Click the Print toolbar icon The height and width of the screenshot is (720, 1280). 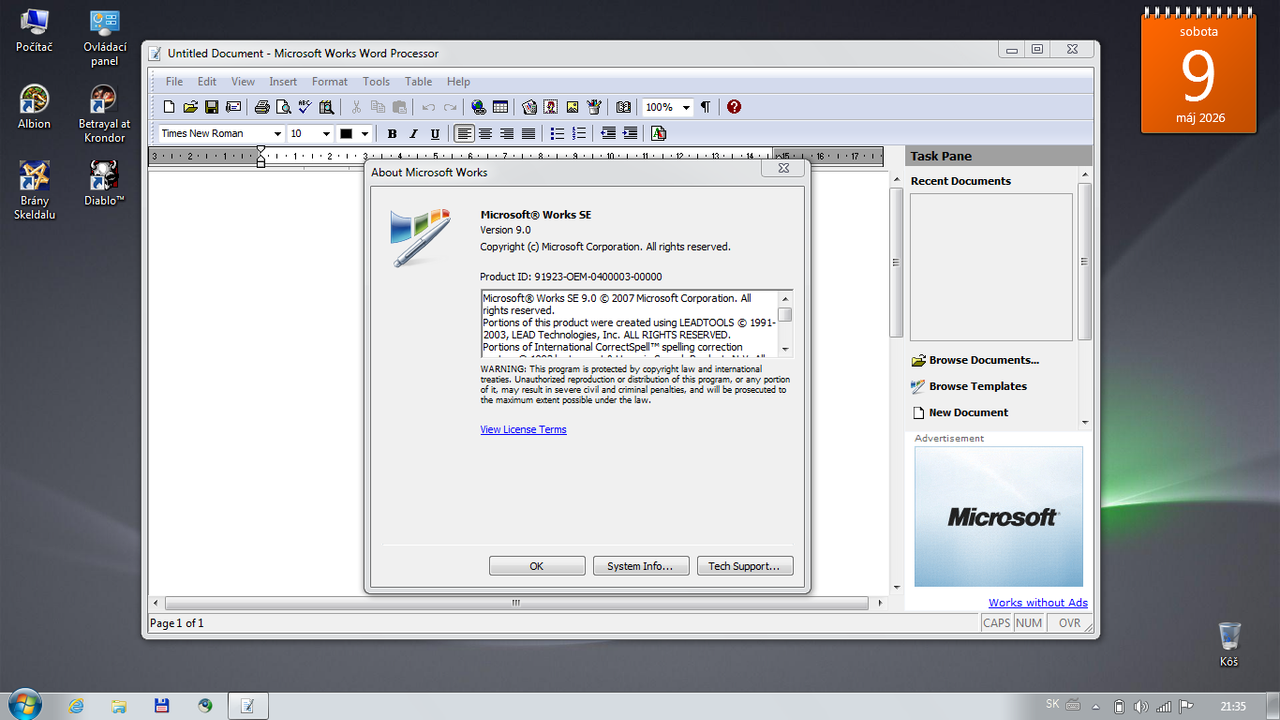(x=262, y=107)
